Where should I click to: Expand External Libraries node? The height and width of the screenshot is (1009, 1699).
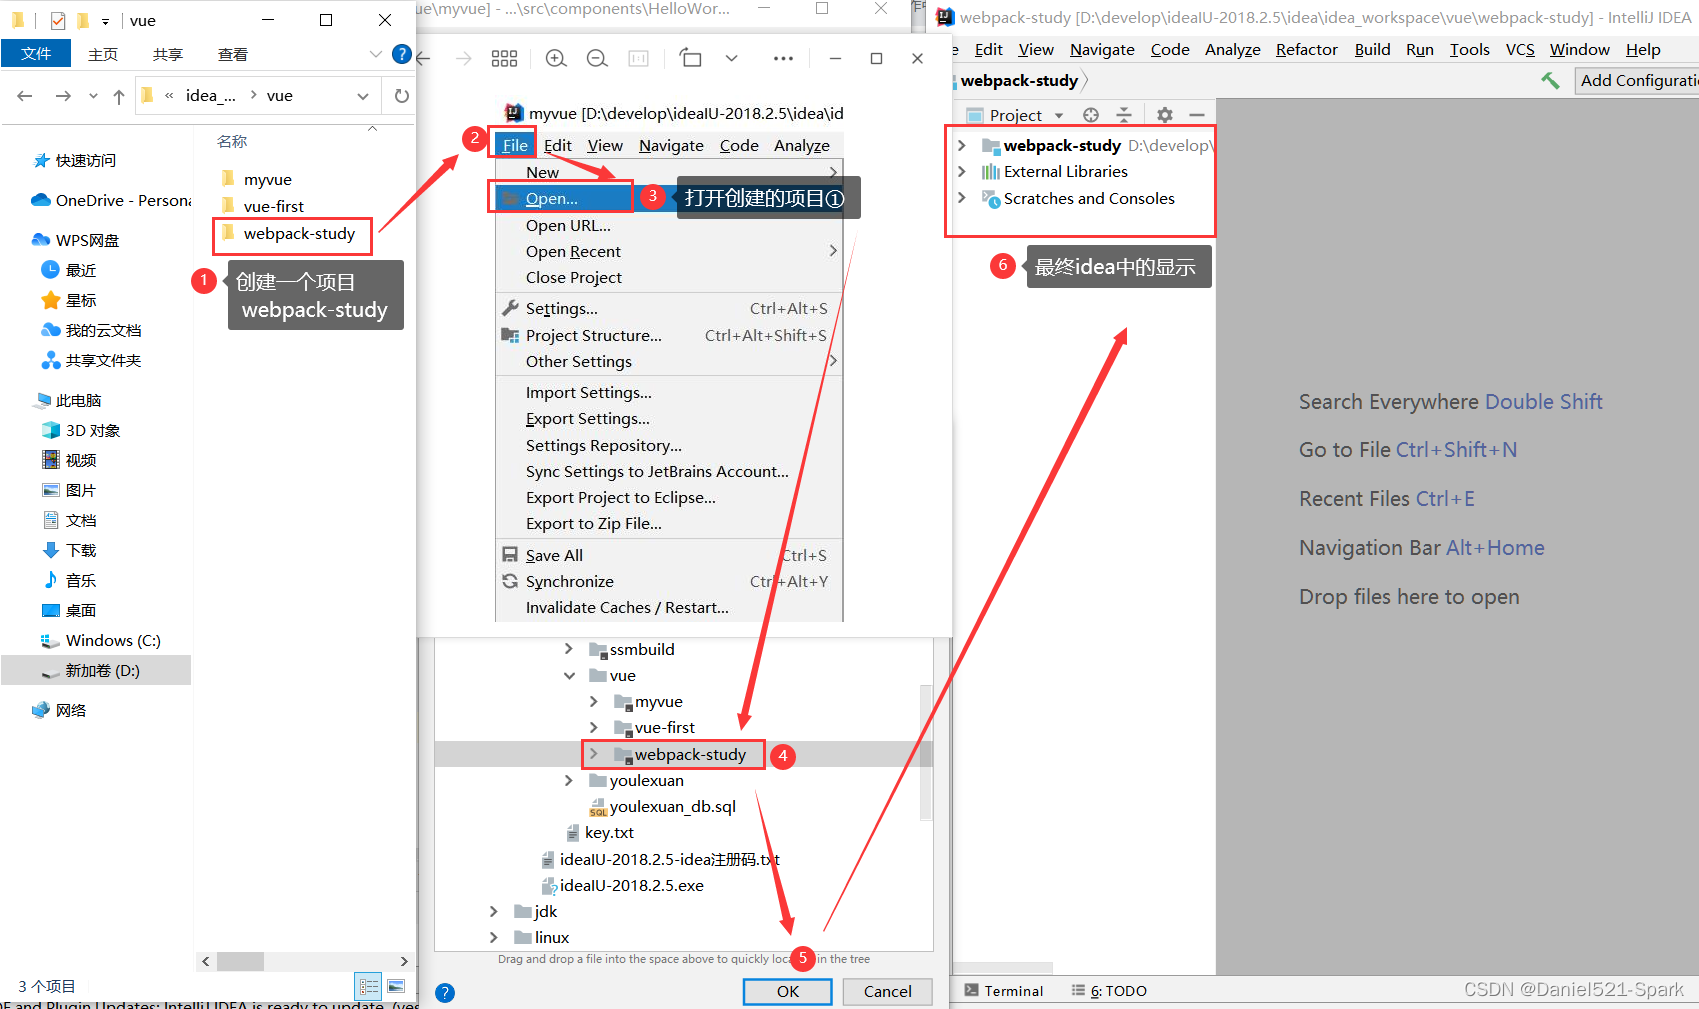click(962, 172)
